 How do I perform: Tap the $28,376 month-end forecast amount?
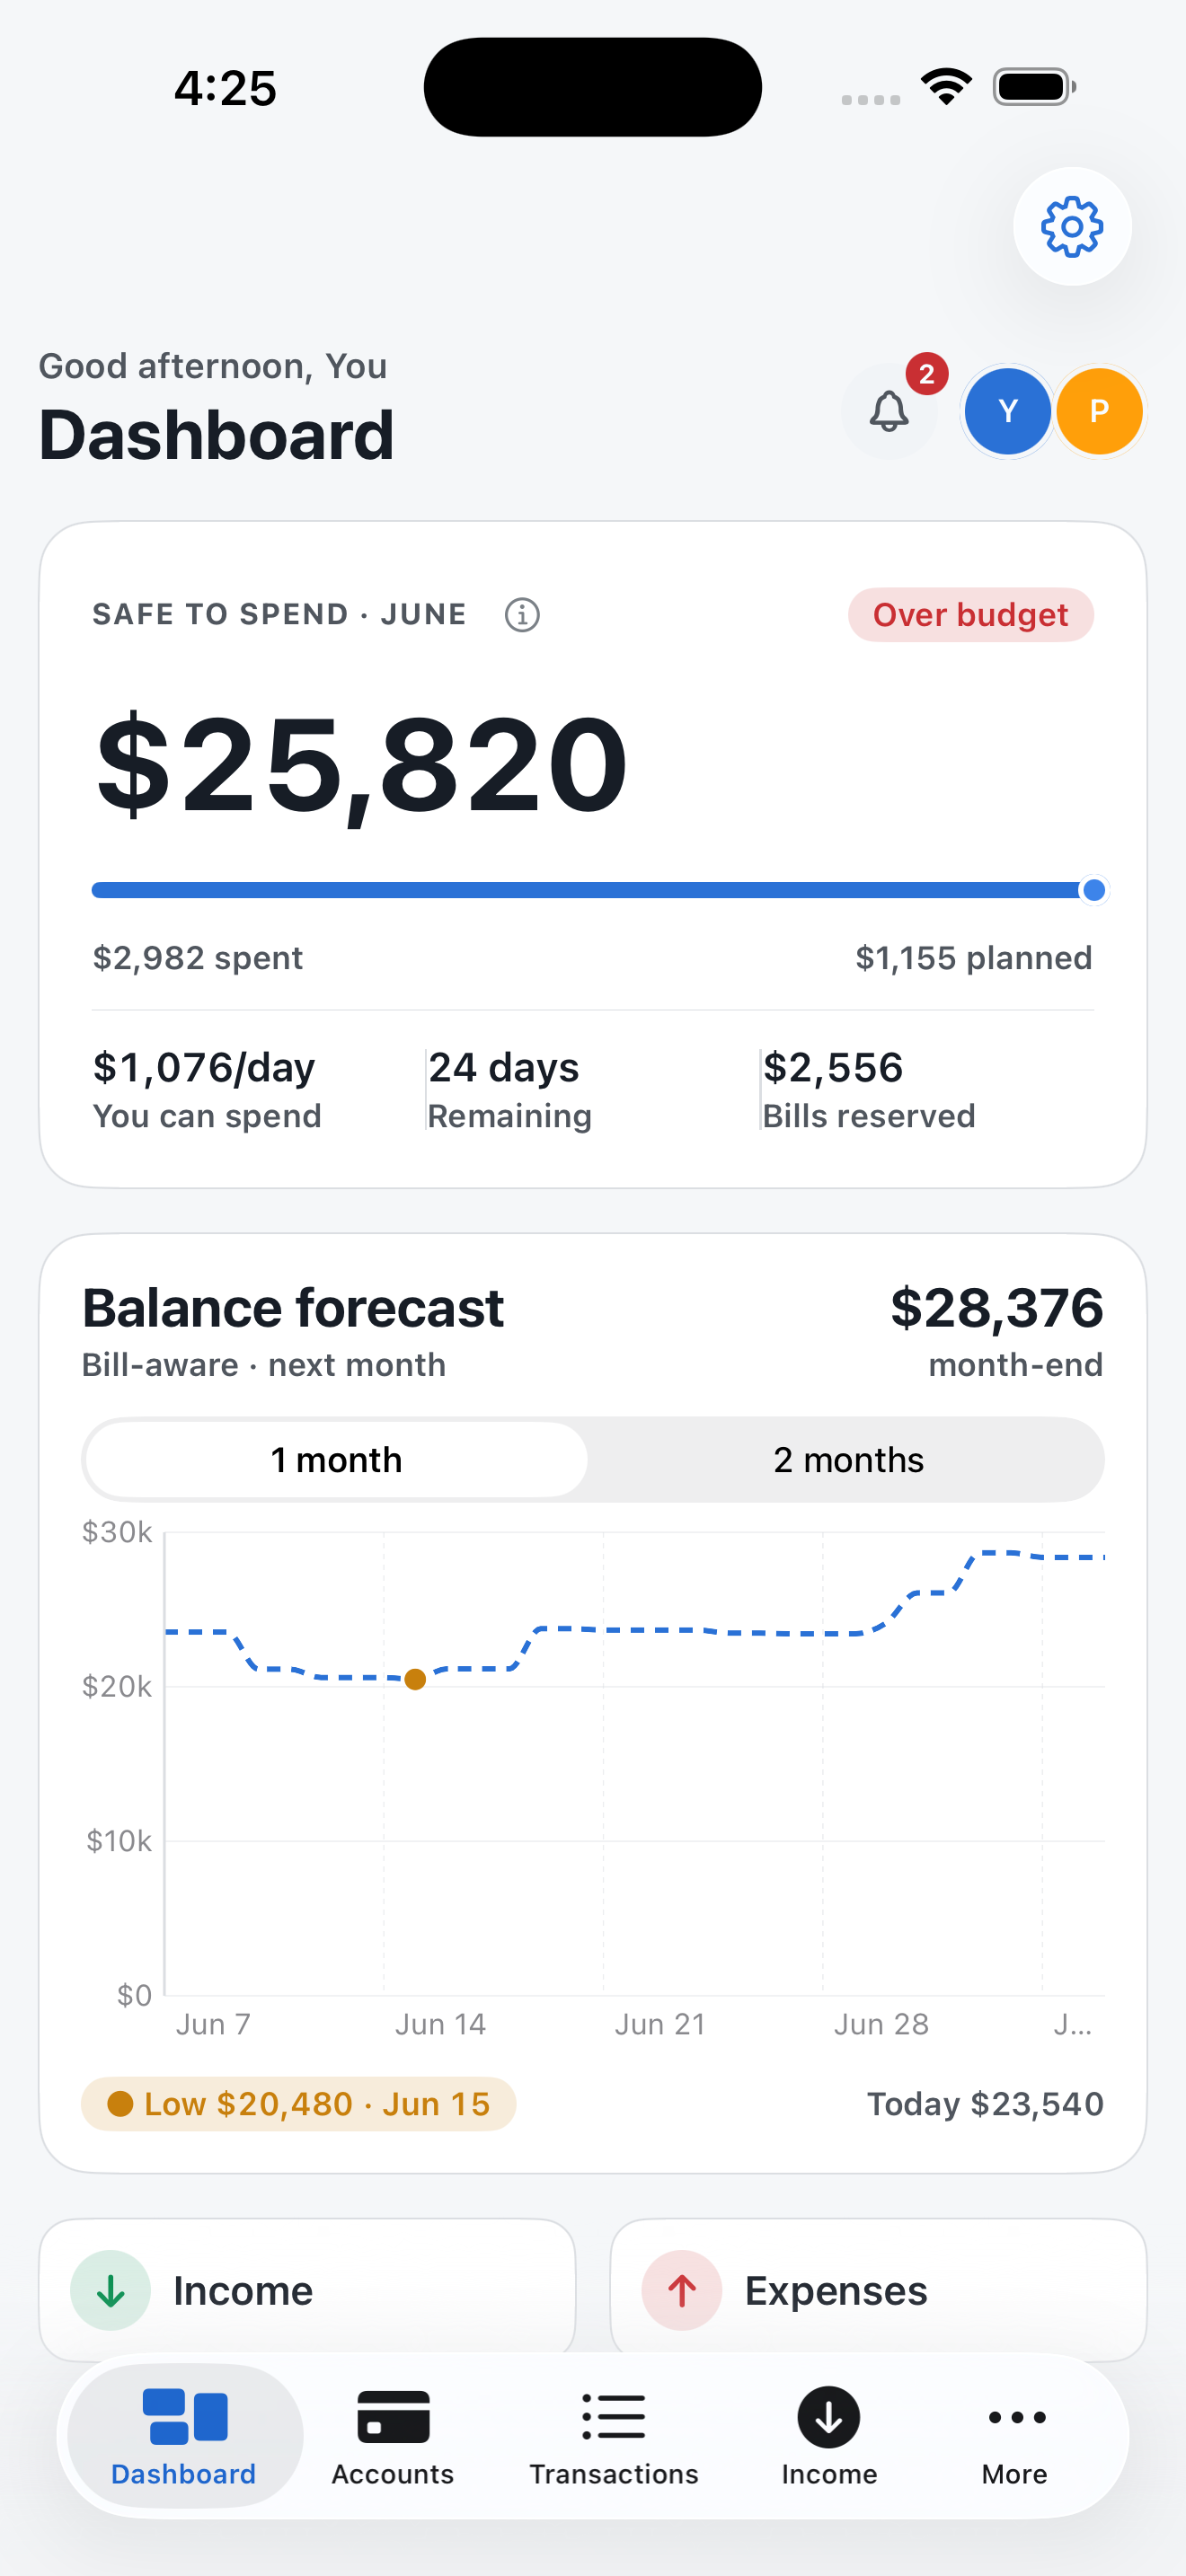click(x=997, y=1307)
